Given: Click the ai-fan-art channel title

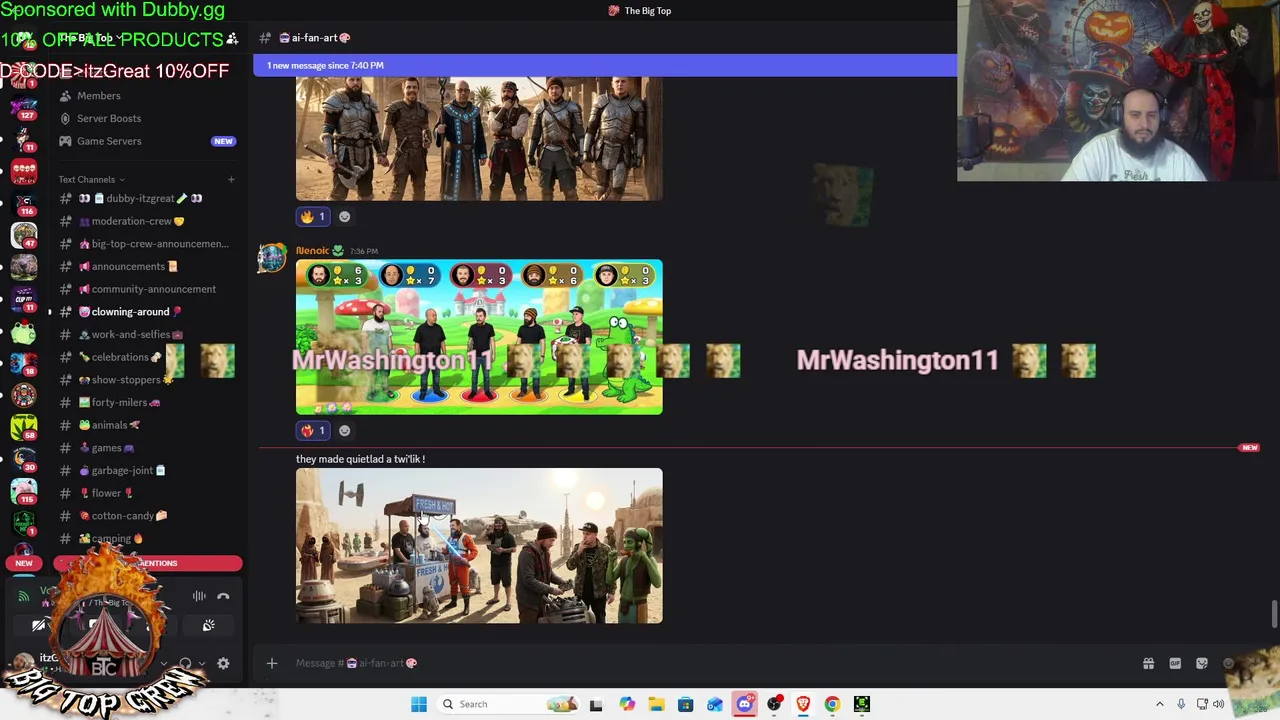Looking at the screenshot, I should (x=314, y=38).
